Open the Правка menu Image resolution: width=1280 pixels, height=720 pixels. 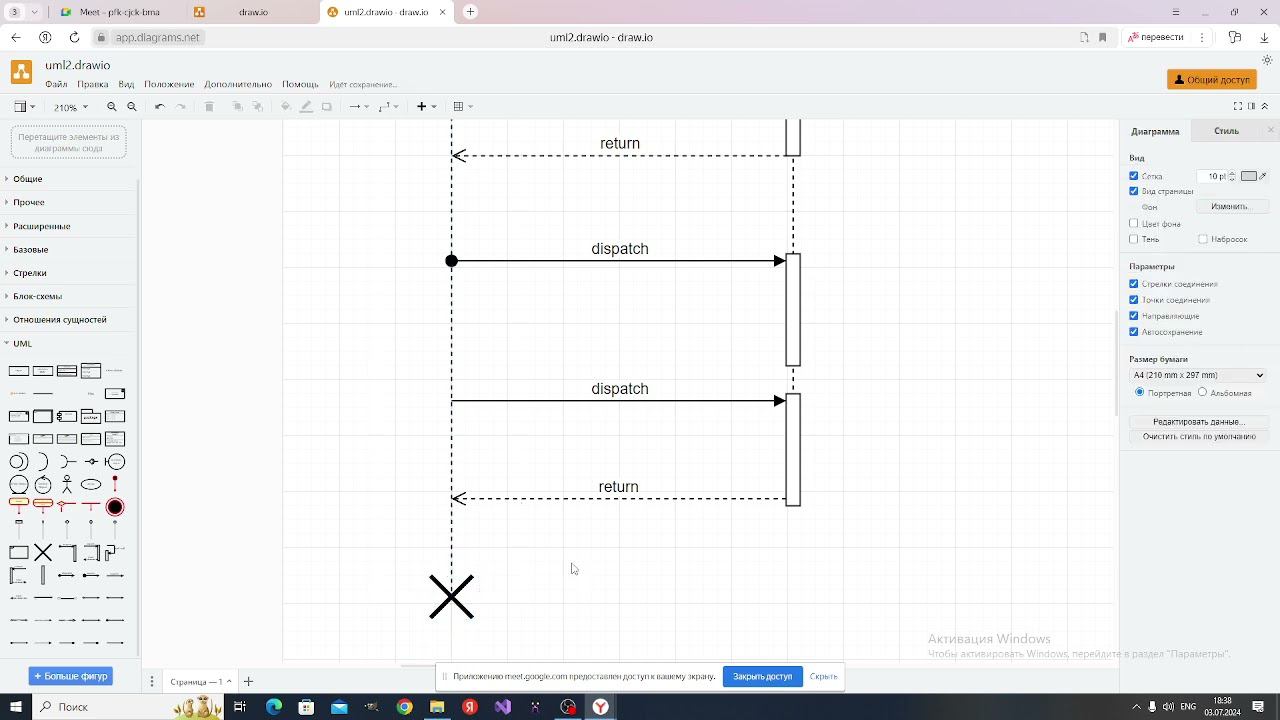[x=93, y=84]
